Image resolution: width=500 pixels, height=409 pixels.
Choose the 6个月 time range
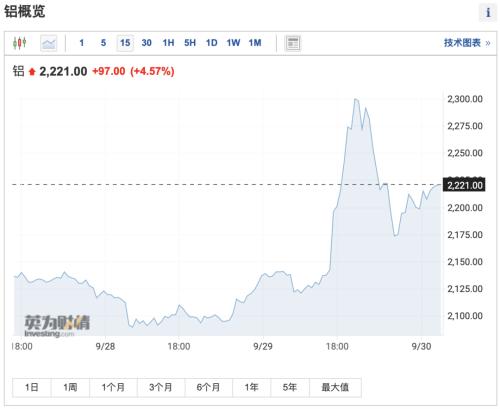click(208, 387)
